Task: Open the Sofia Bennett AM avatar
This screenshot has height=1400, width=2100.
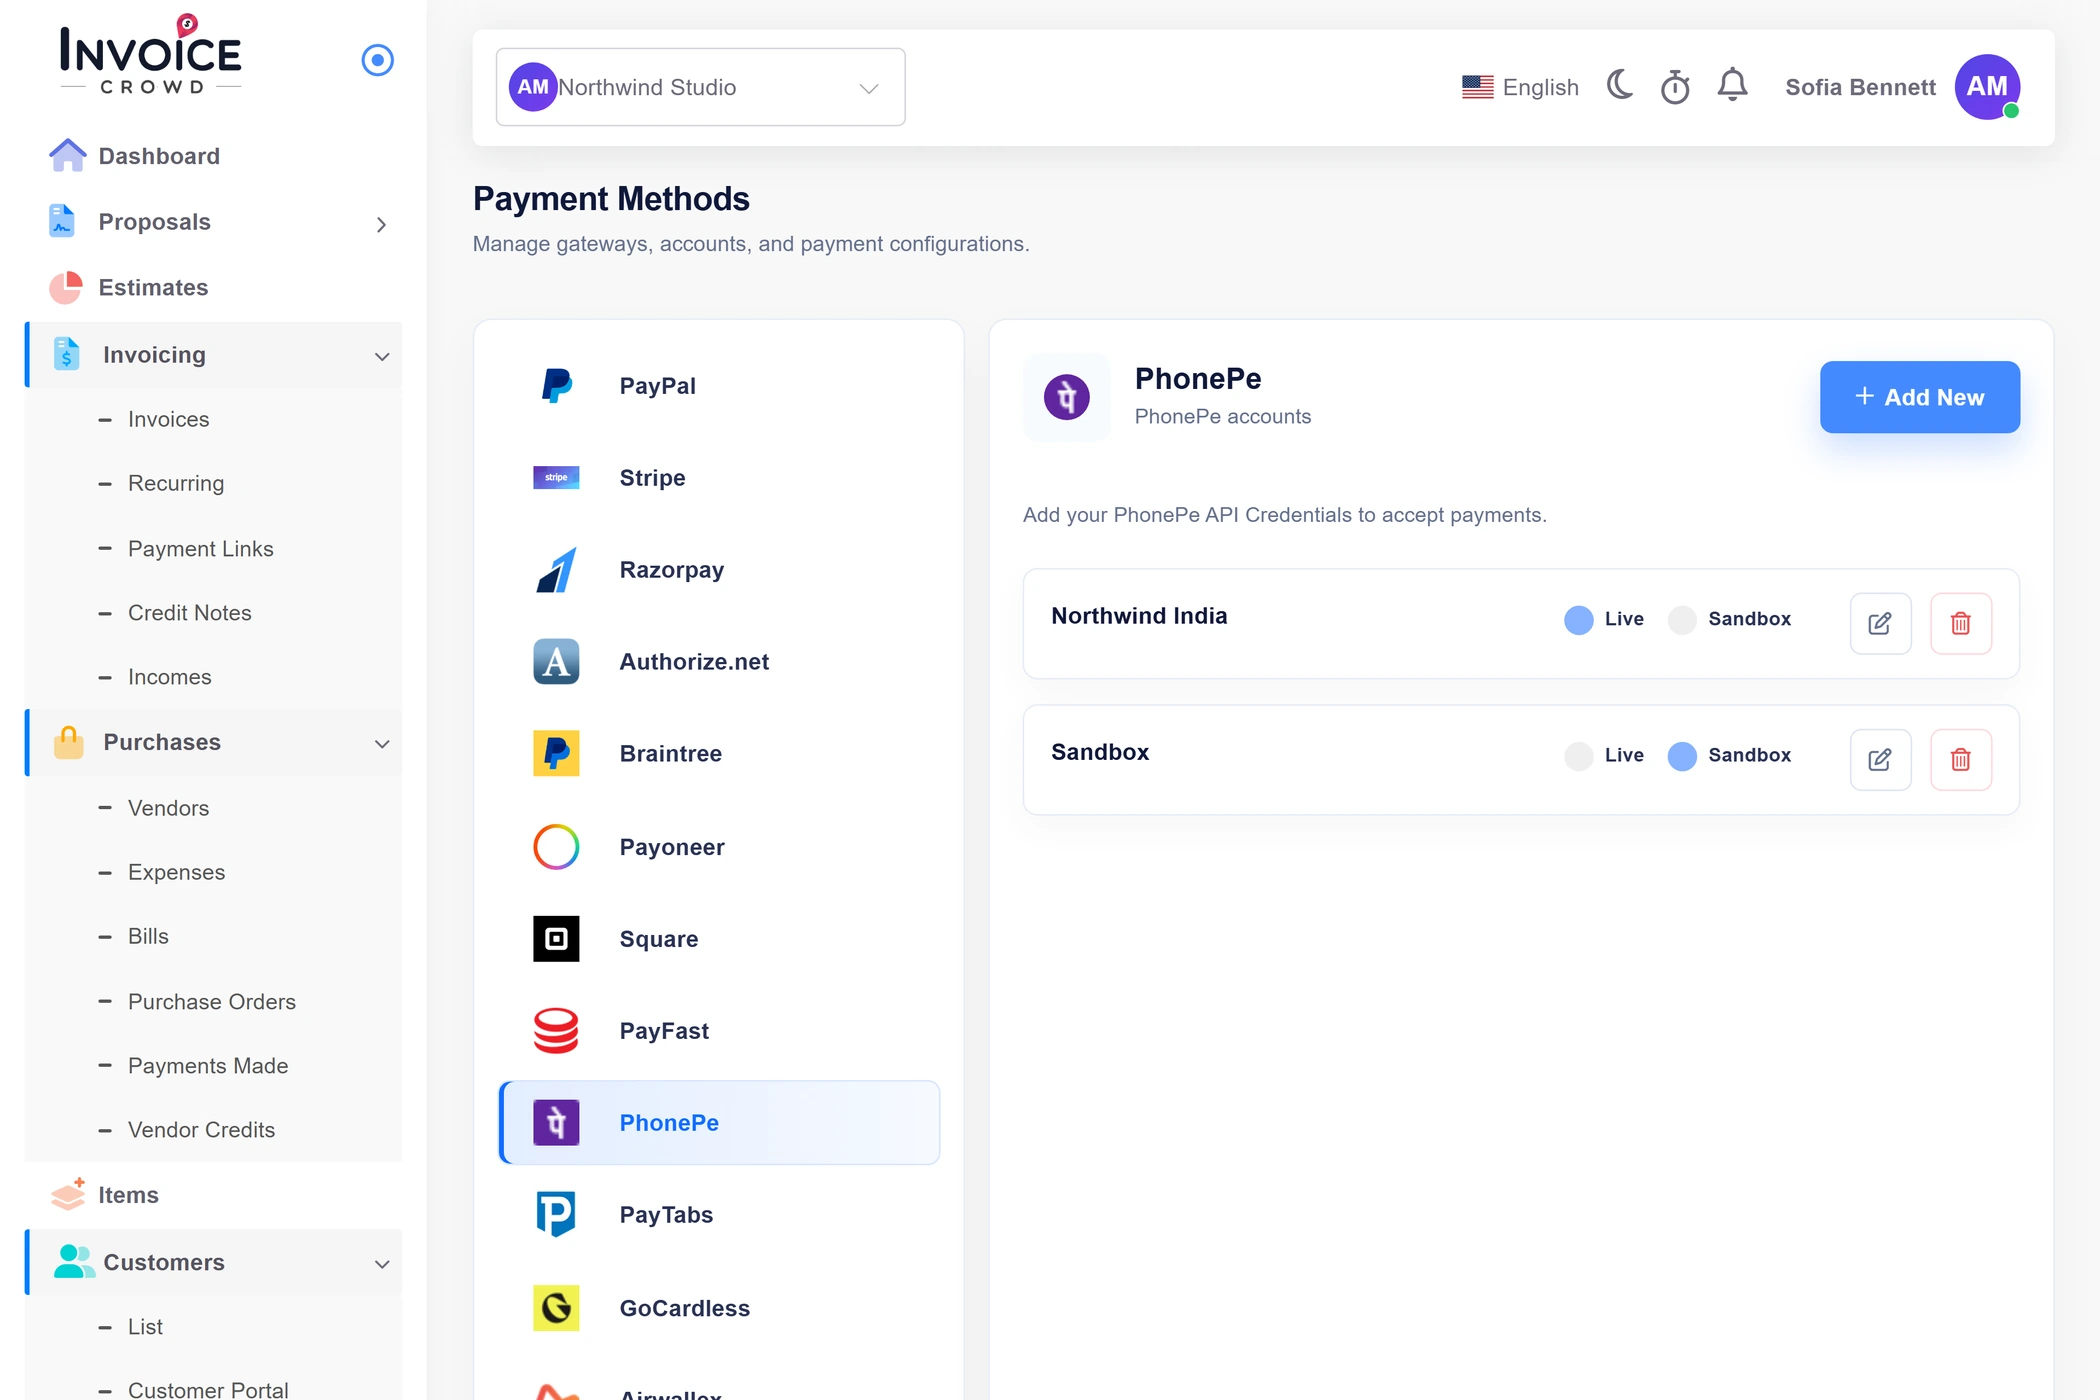Action: pyautogui.click(x=1987, y=87)
